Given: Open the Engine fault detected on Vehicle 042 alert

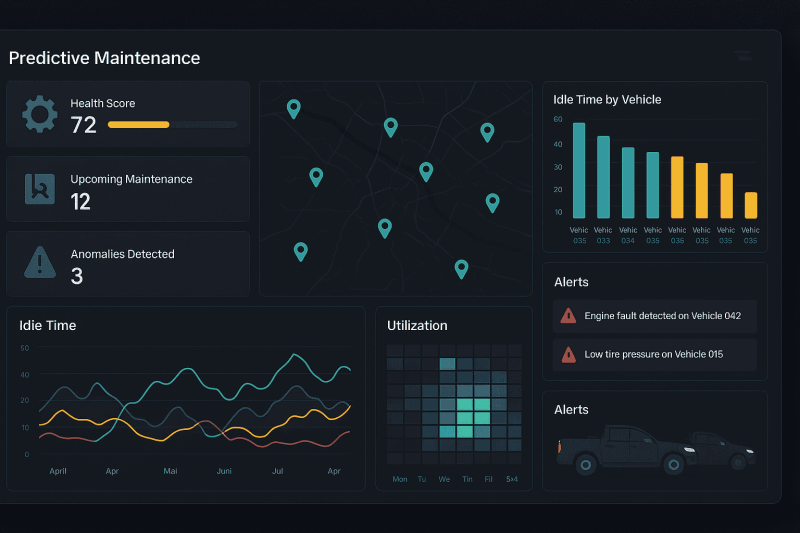Looking at the screenshot, I should click(655, 316).
